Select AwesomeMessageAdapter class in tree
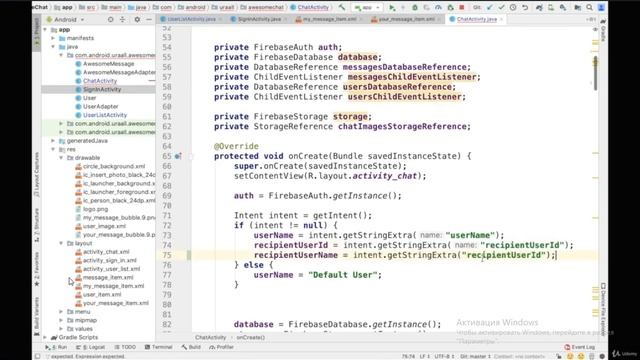Image resolution: width=640 pixels, height=360 pixels. point(115,73)
